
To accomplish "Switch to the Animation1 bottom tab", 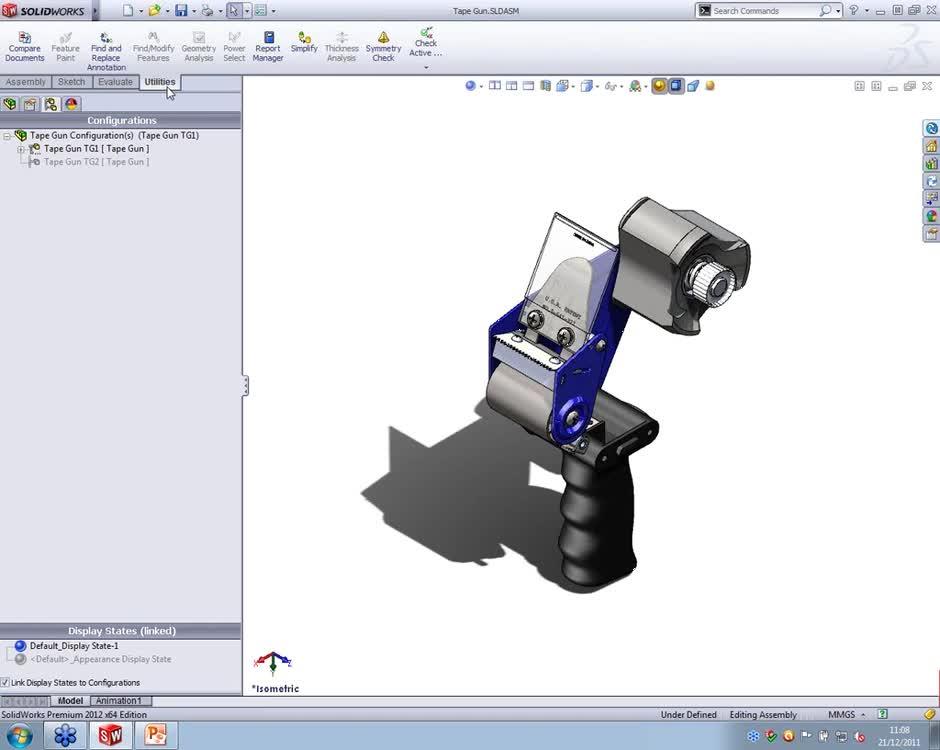I will (x=118, y=701).
